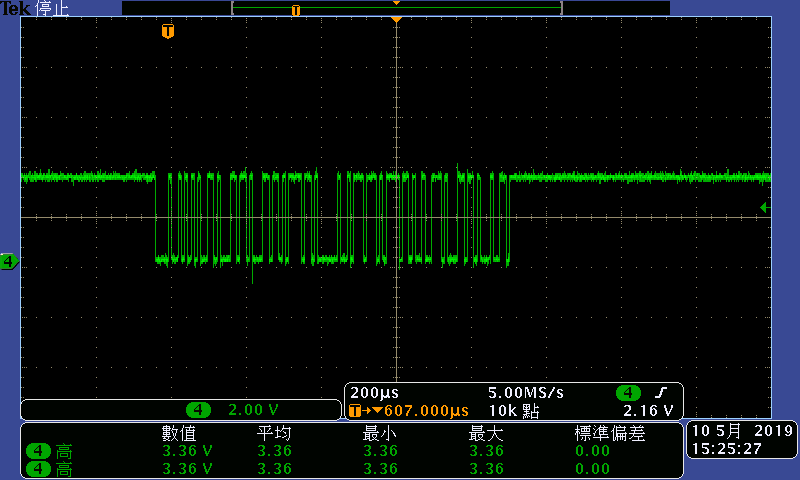The height and width of the screenshot is (480, 800).
Task: Click the left bracket of record view bar
Action: [233, 8]
